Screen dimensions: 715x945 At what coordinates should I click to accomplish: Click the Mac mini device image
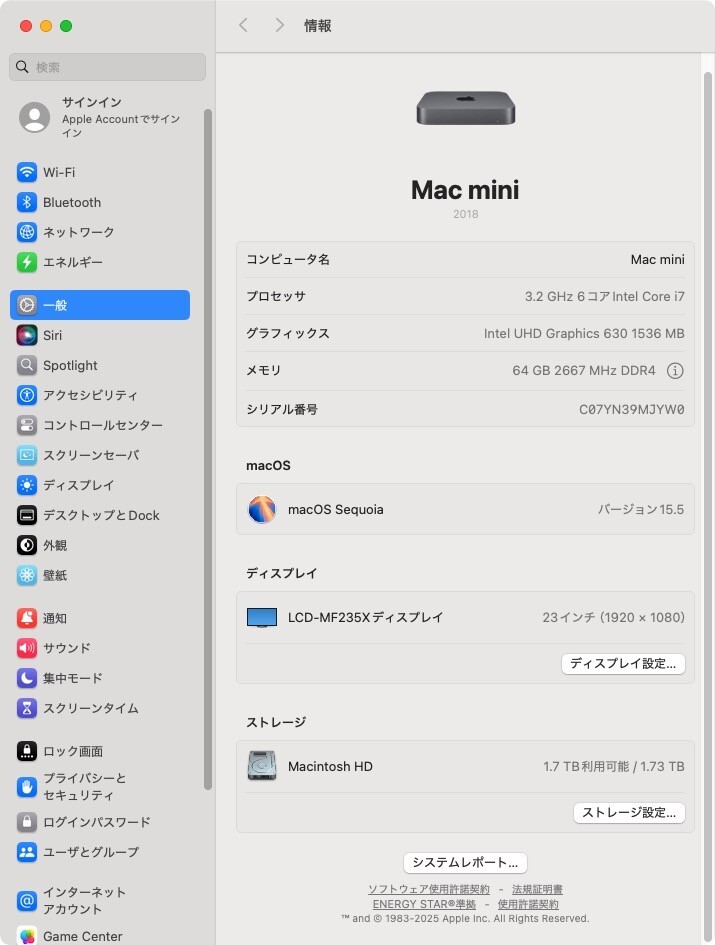click(465, 108)
